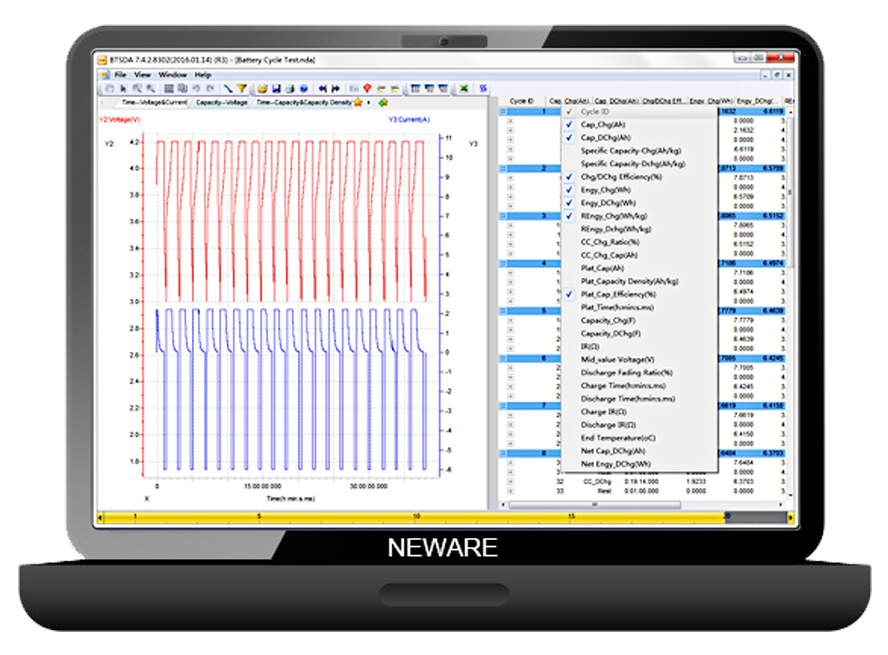The width and height of the screenshot is (888, 655).
Task: Toggle the Plat_Cap_Efficiency(%) column off
Action: (569, 294)
